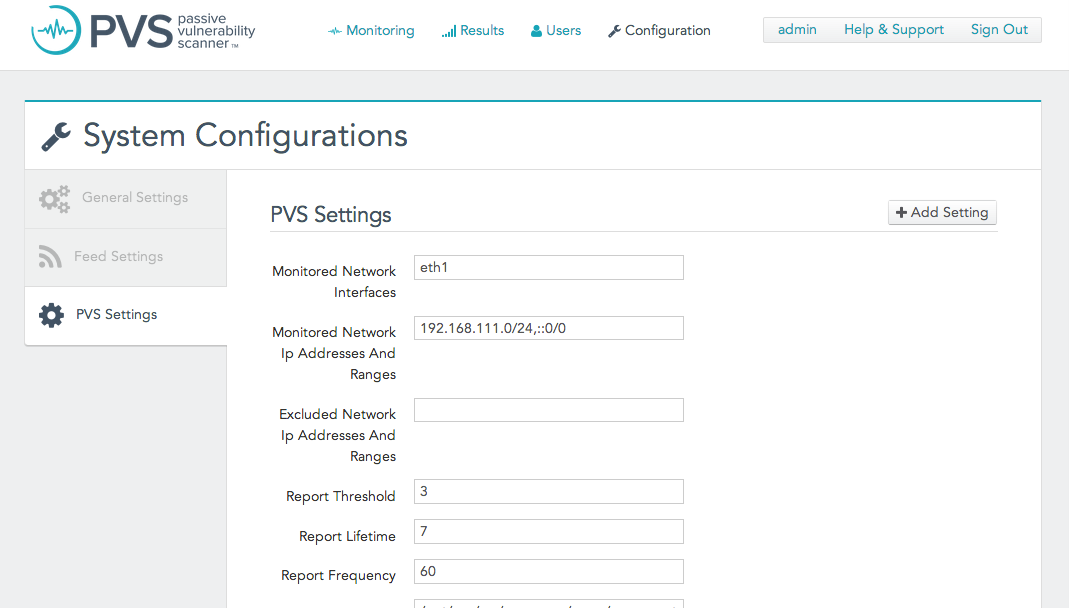The height and width of the screenshot is (608, 1069).
Task: Click the Report Threshold label
Action: pyautogui.click(x=341, y=496)
